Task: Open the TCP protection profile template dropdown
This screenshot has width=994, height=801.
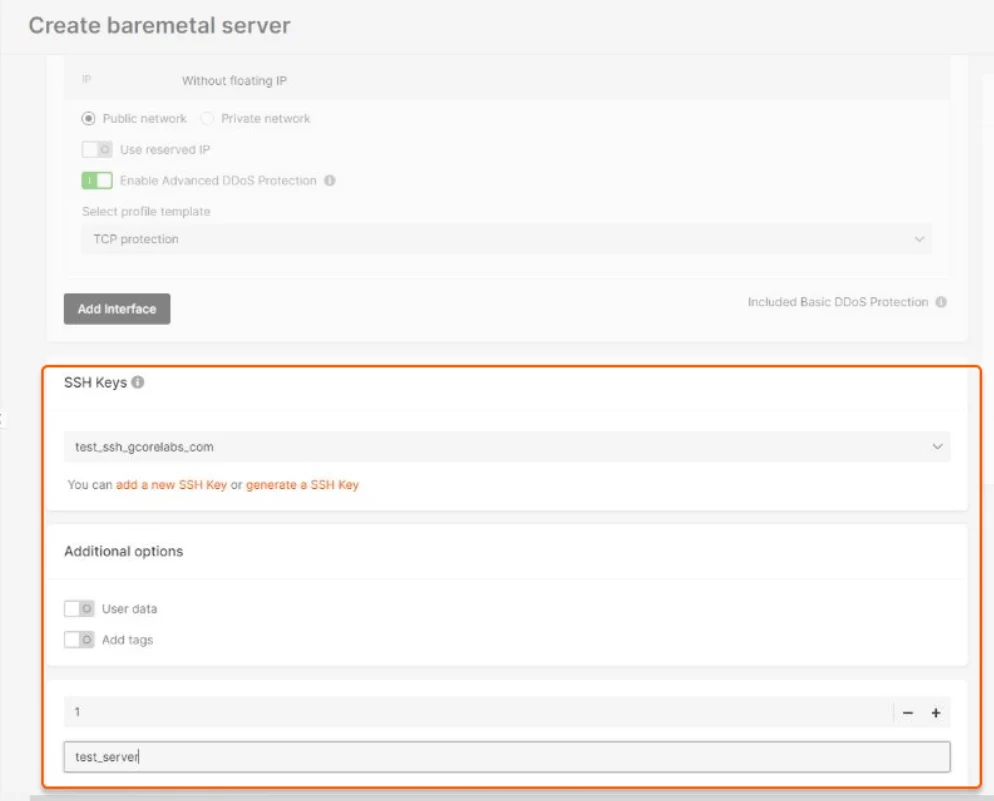Action: click(x=507, y=239)
